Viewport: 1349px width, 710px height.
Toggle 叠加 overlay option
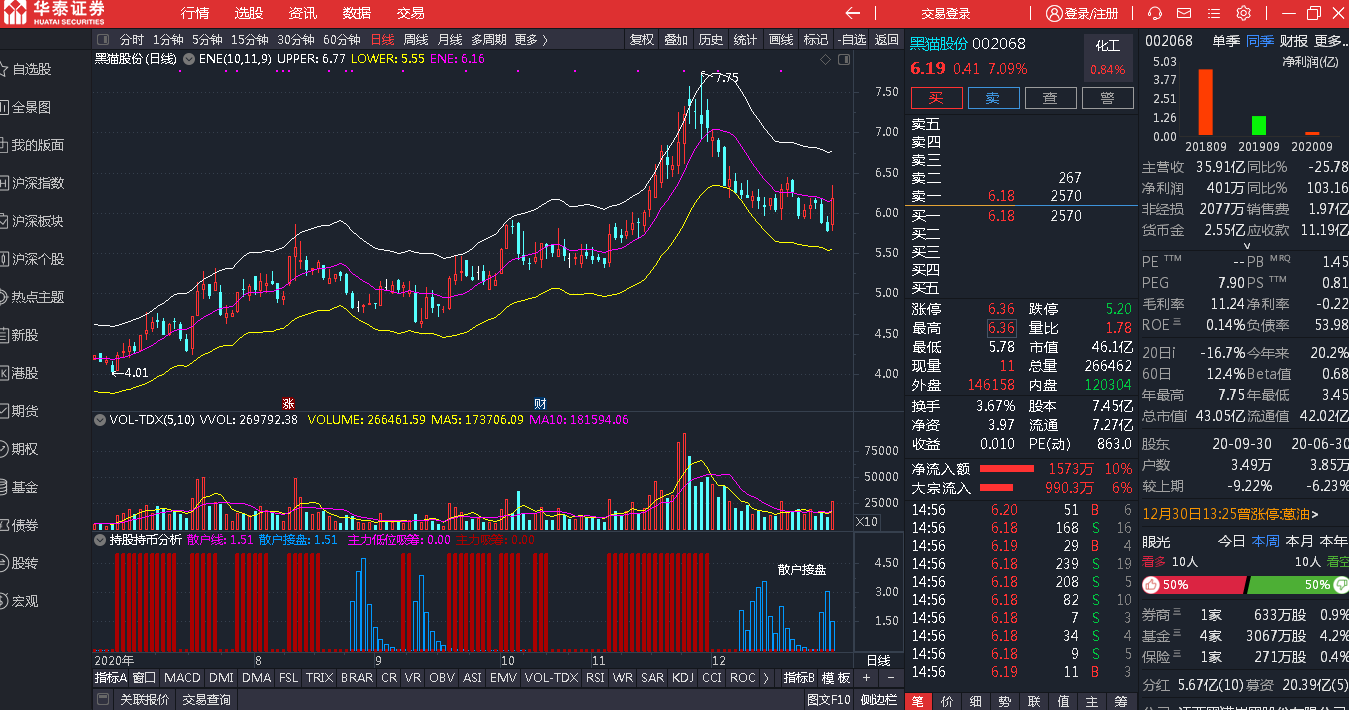(676, 40)
